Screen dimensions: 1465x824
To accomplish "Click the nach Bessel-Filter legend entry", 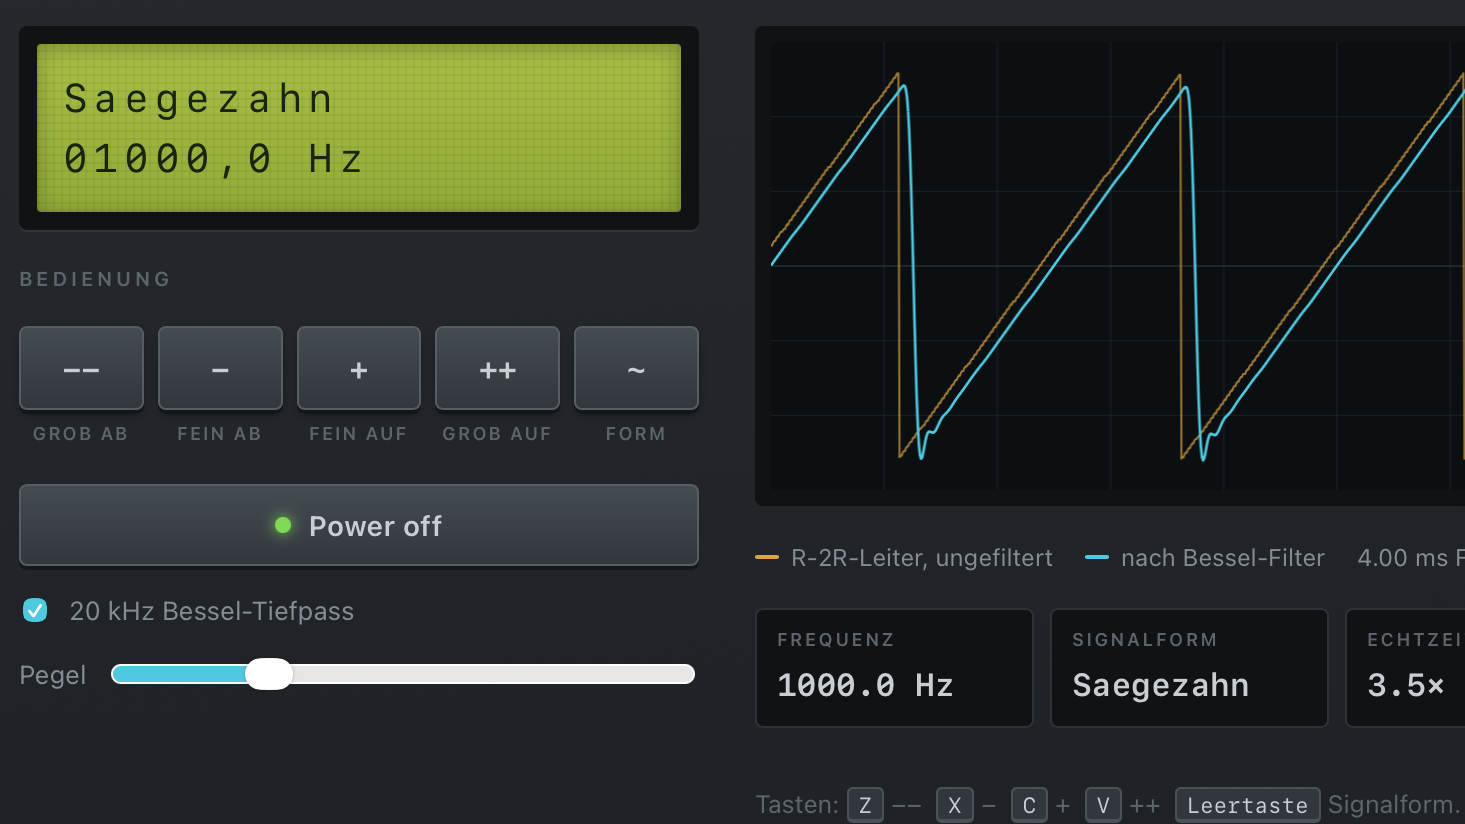I will point(1205,558).
